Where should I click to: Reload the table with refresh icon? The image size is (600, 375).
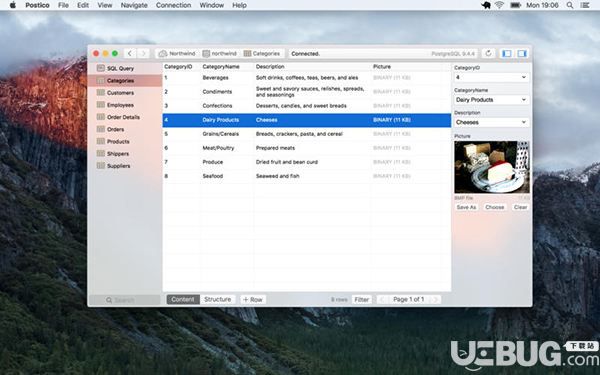coord(488,54)
